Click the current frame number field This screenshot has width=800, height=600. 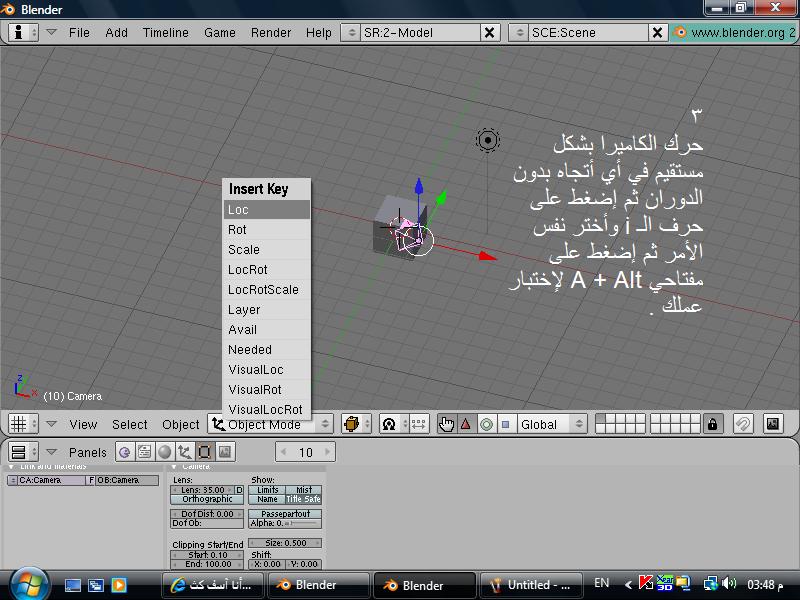tap(306, 452)
